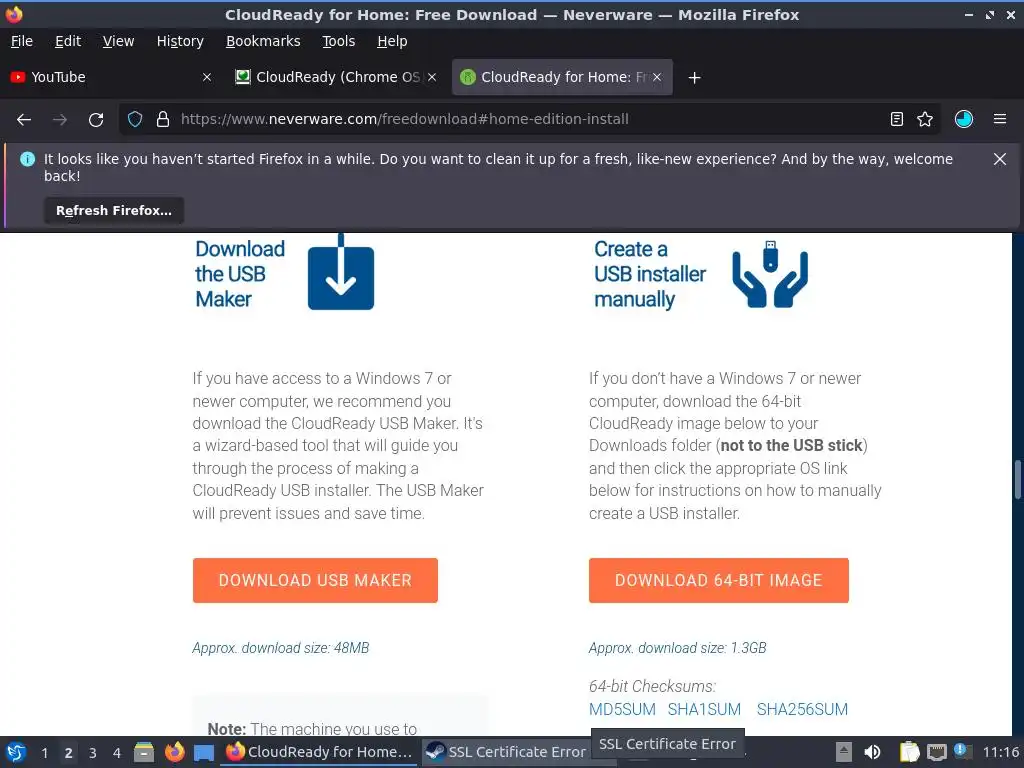
Task: Click the info icon in notification bar
Action: click(x=27, y=159)
